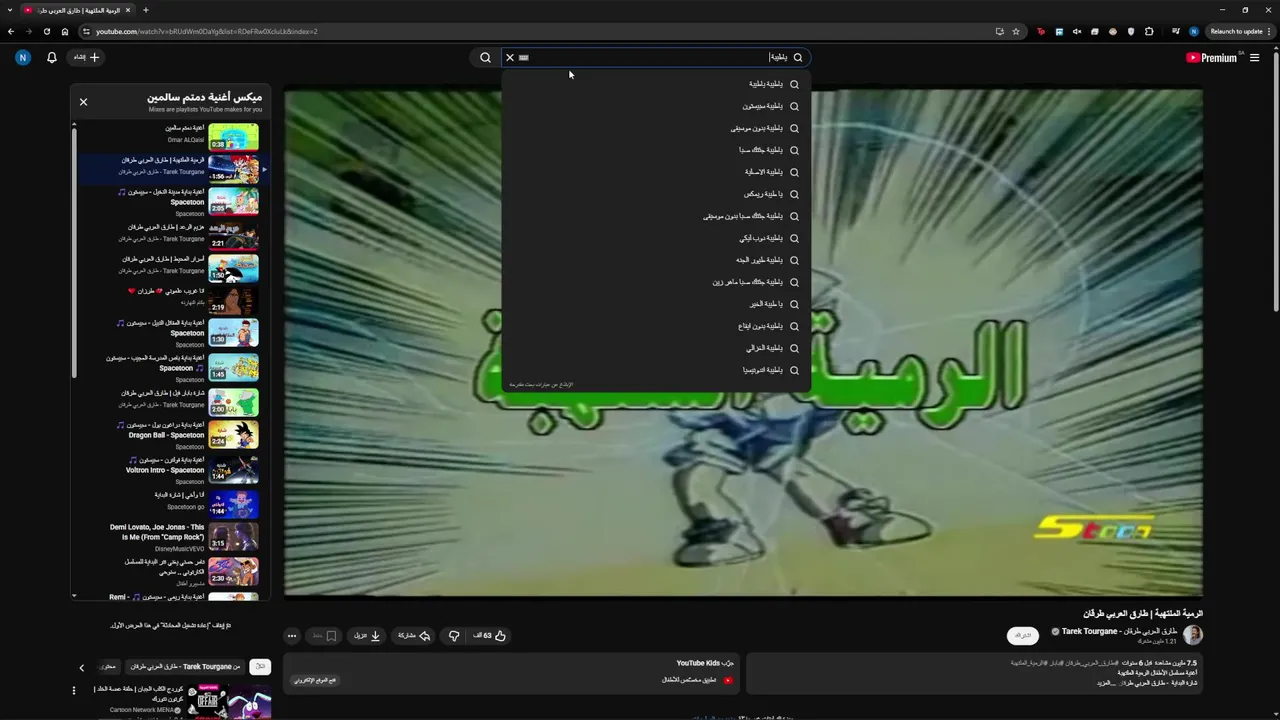
Task: Click the Subscribe button beside Tarek Tourgane
Action: coord(1023,636)
